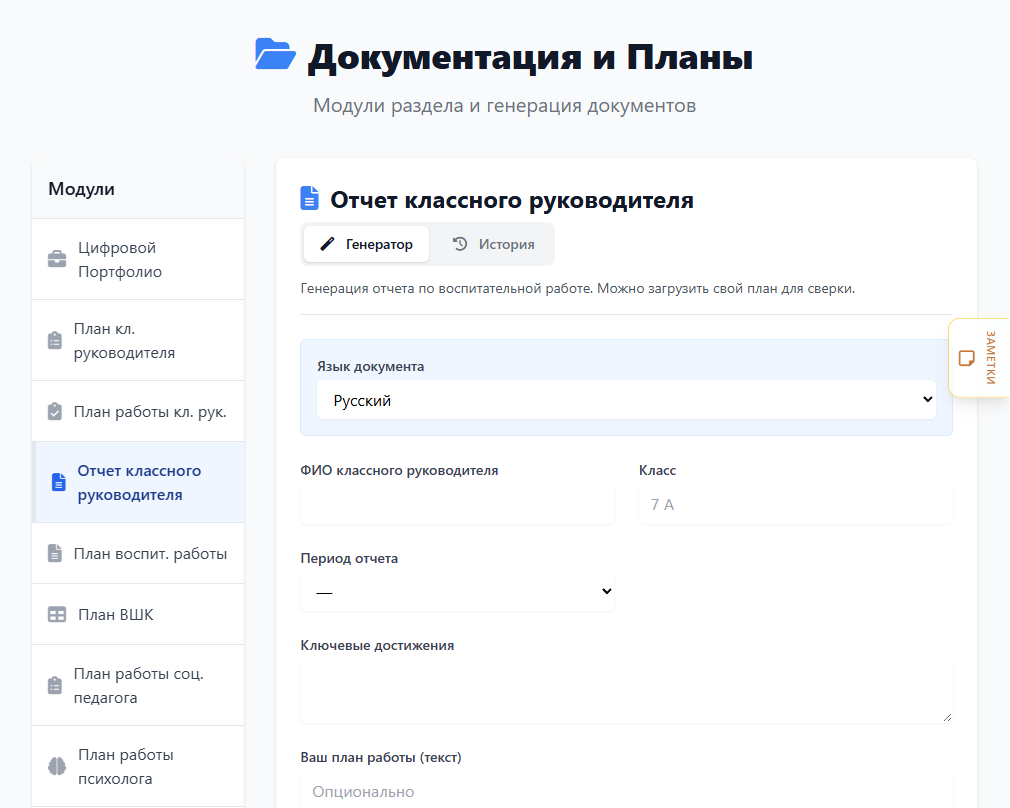Select План работы кл. рук. in the sidebar
This screenshot has width=1010, height=808.
(x=138, y=411)
